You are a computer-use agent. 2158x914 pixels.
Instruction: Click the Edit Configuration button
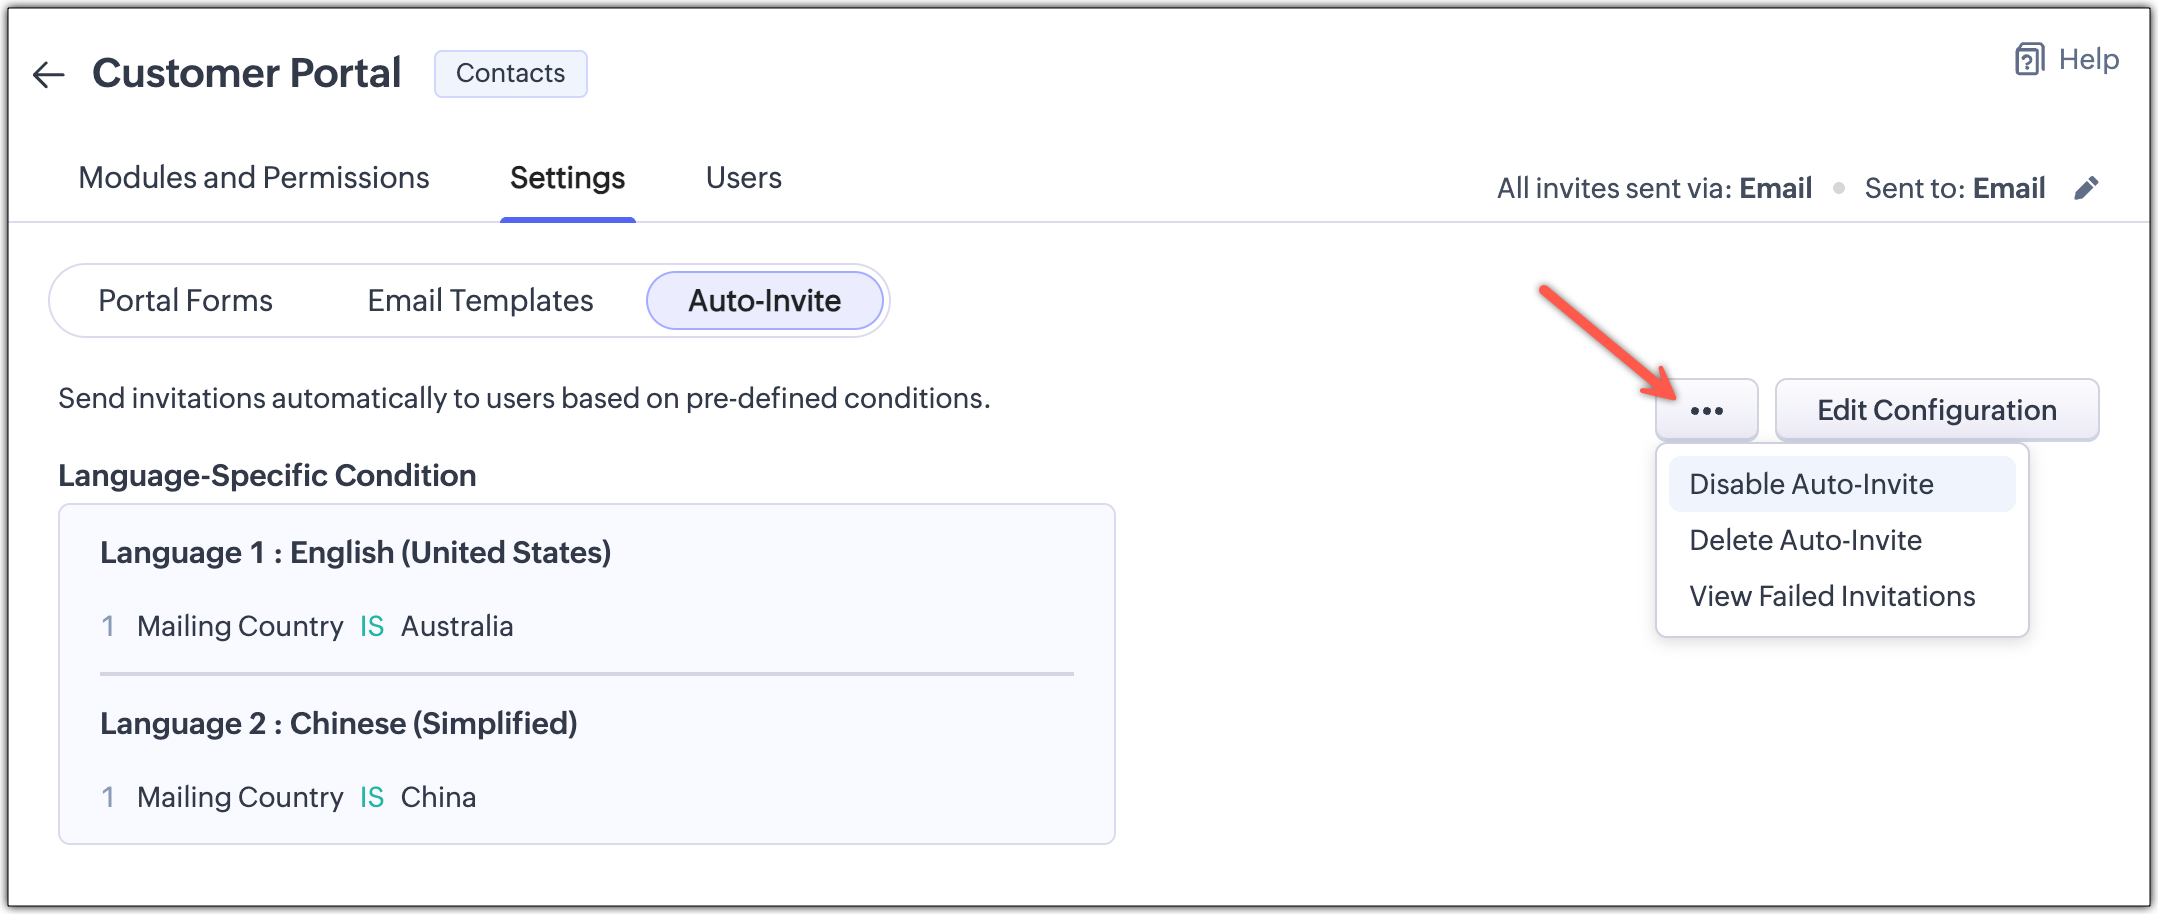tap(1936, 410)
